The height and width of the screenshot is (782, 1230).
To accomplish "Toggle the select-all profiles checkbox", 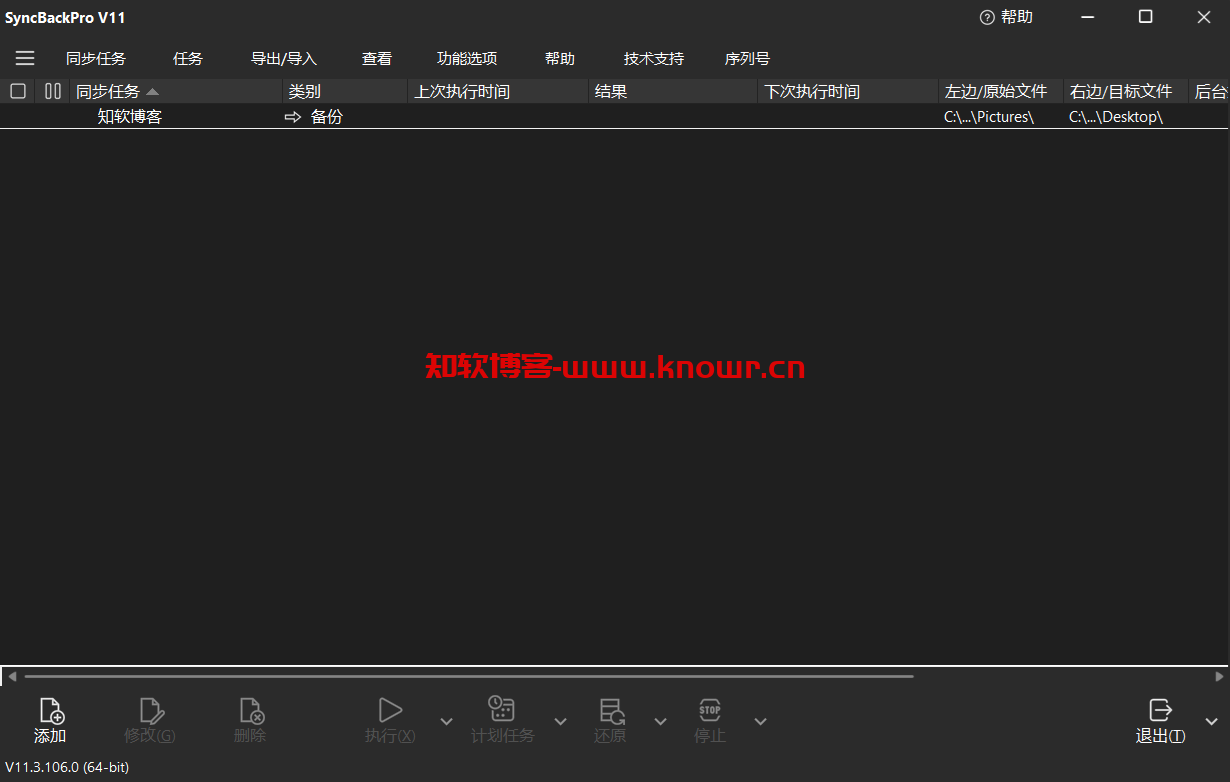I will pos(18,91).
